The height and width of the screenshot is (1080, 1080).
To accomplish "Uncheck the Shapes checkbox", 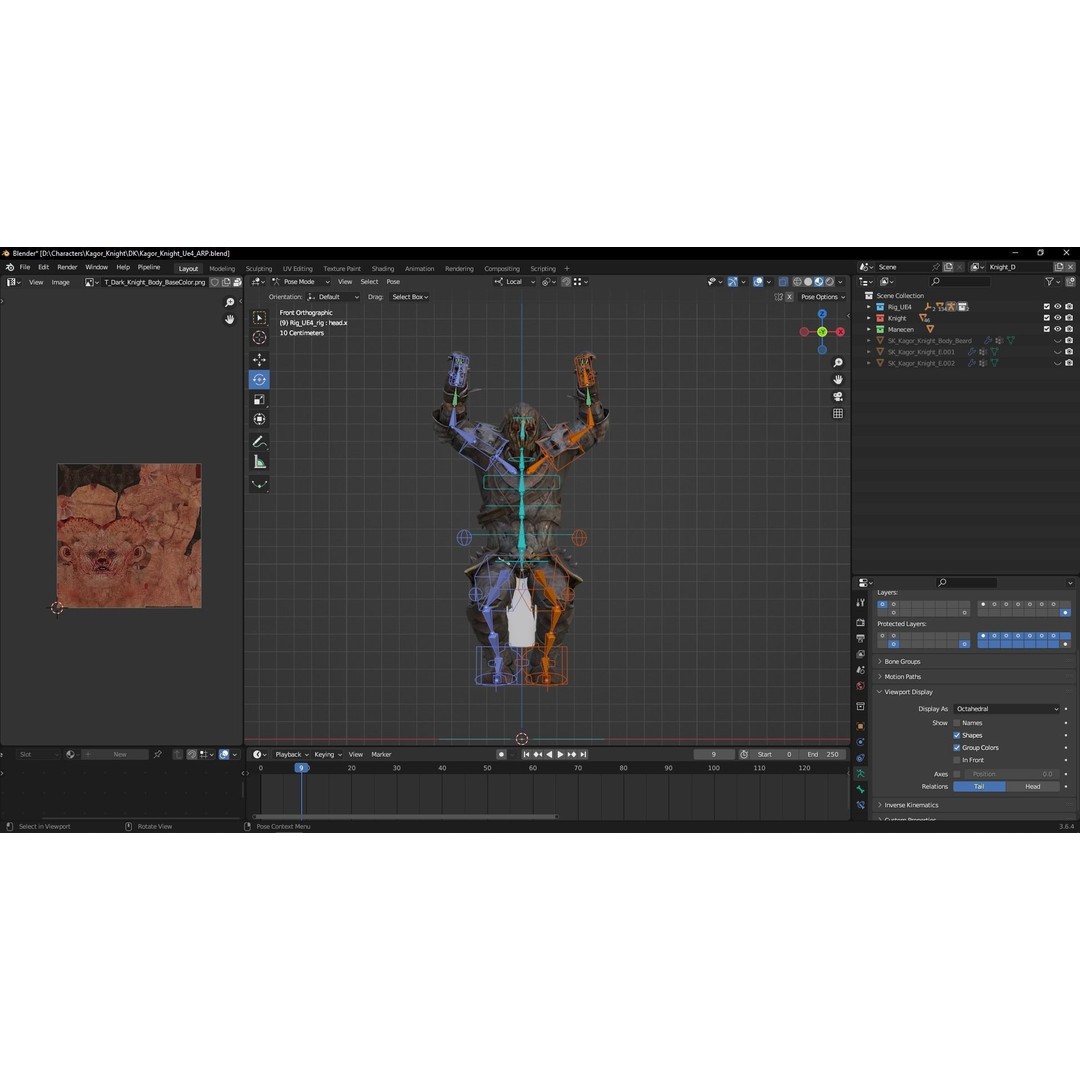I will point(957,735).
